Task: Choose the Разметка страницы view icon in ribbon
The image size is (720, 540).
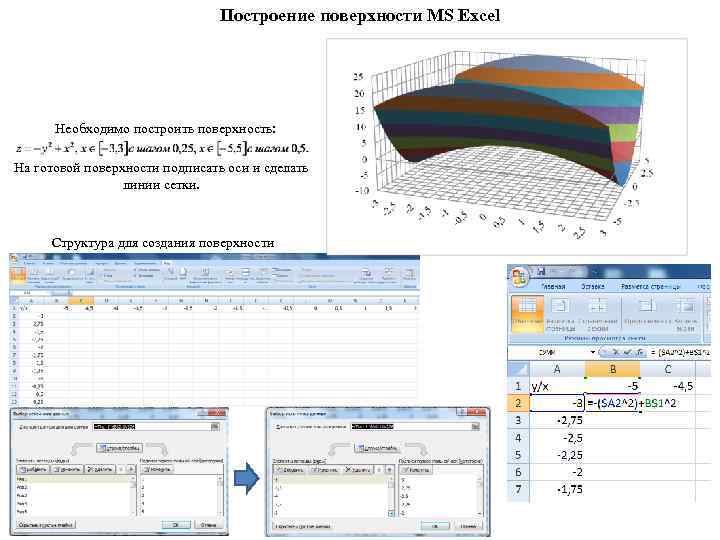Action: (x=560, y=313)
